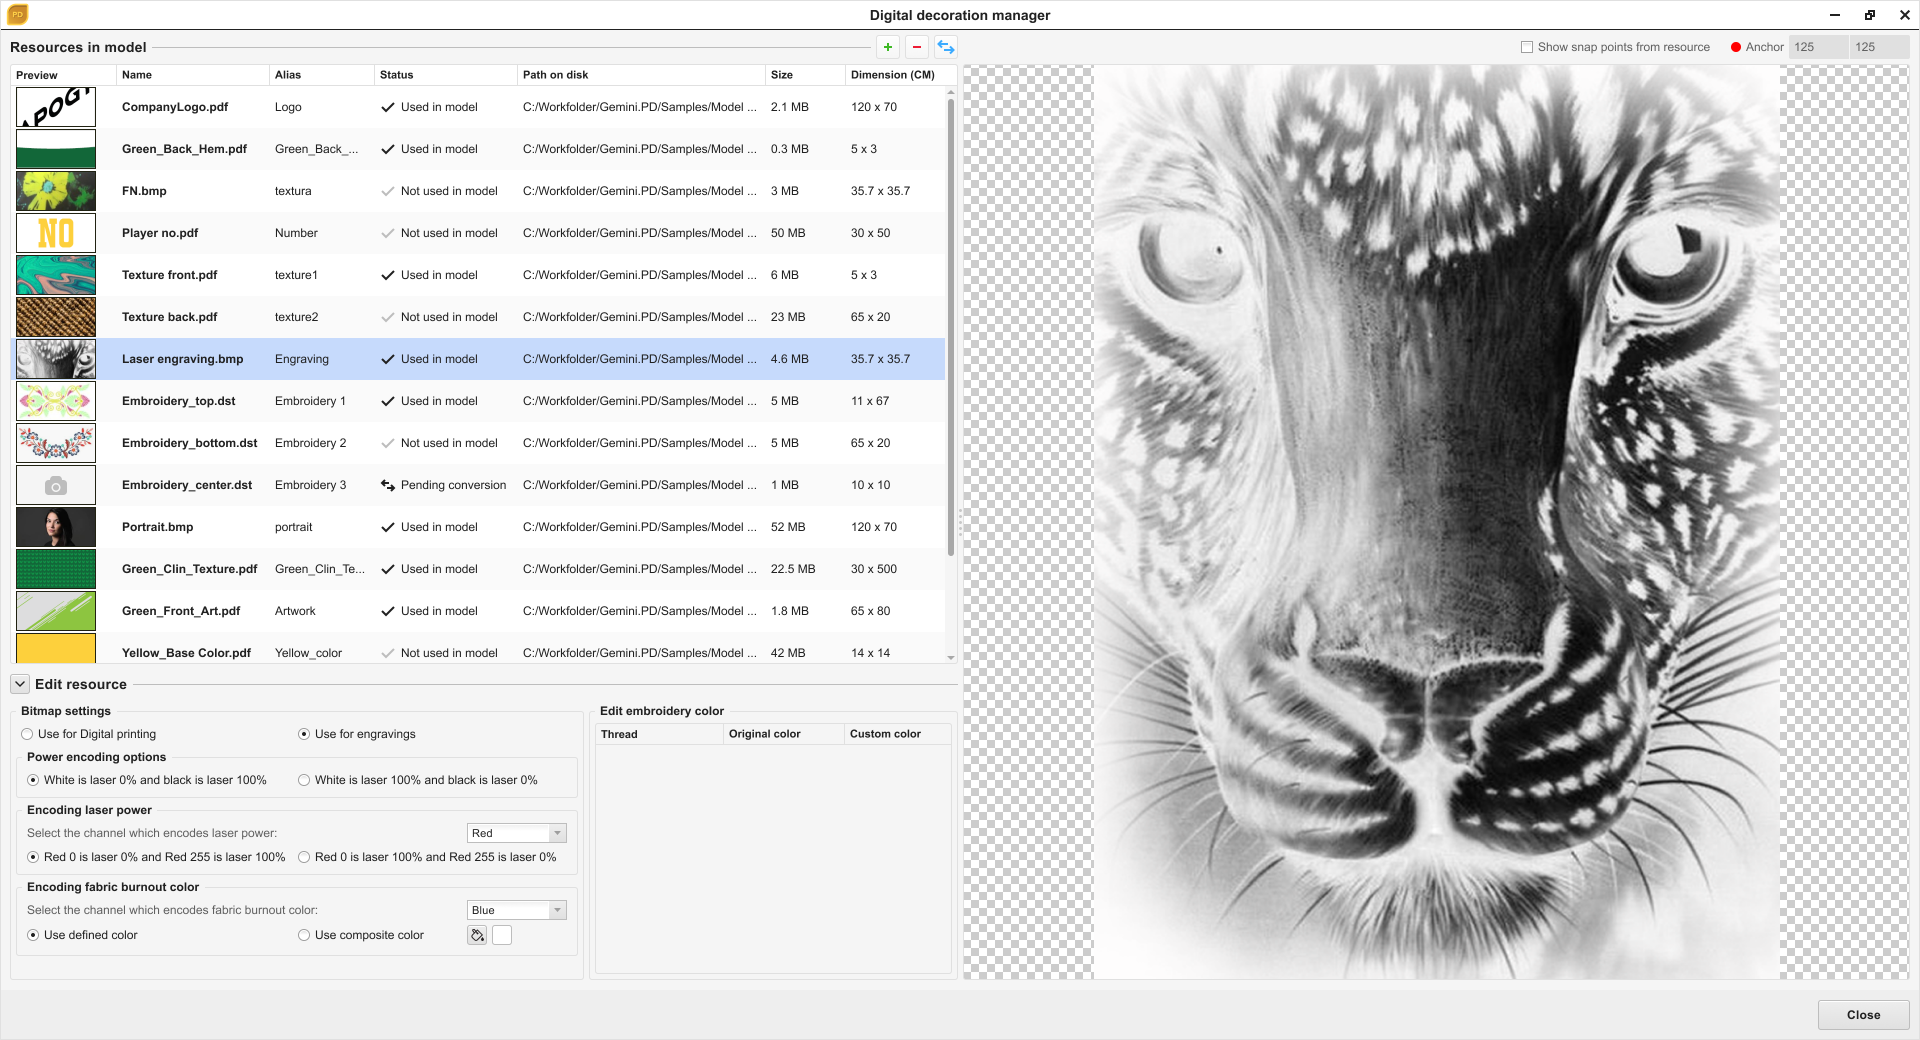Screen dimensions: 1920x1040
Task: Click the red minus remove resource icon
Action: pyautogui.click(x=916, y=47)
